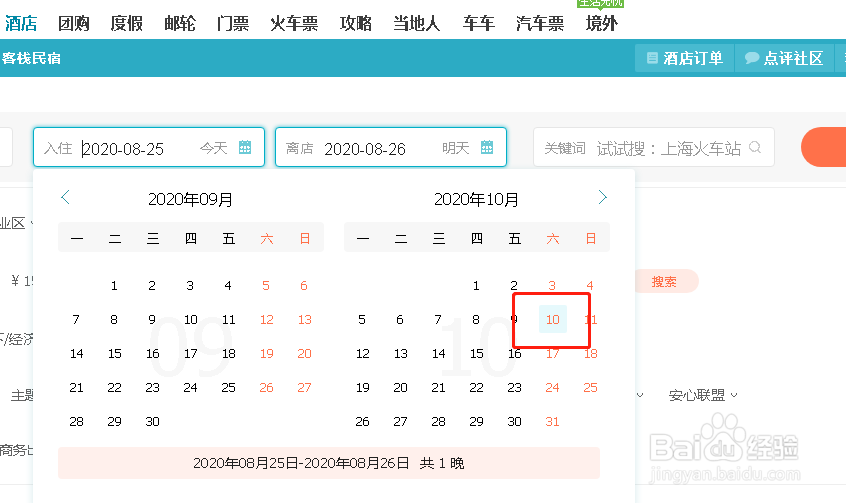Open 点评社区 with the chat icon
The width and height of the screenshot is (846, 503).
784,58
